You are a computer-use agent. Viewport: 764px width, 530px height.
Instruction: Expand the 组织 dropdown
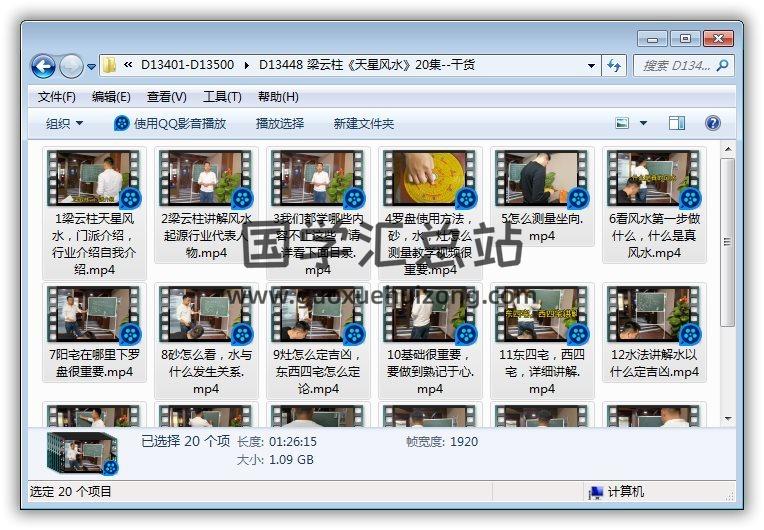(x=64, y=124)
